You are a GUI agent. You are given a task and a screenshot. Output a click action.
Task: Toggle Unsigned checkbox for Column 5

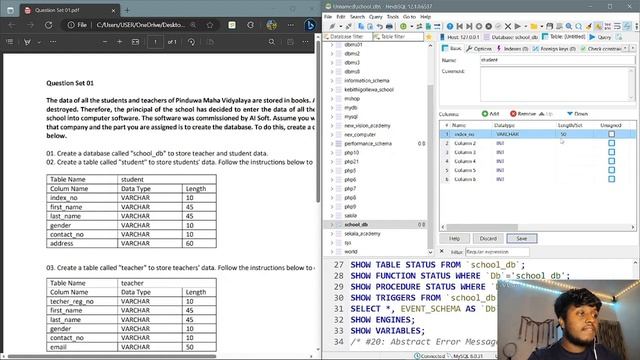pyautogui.click(x=611, y=170)
